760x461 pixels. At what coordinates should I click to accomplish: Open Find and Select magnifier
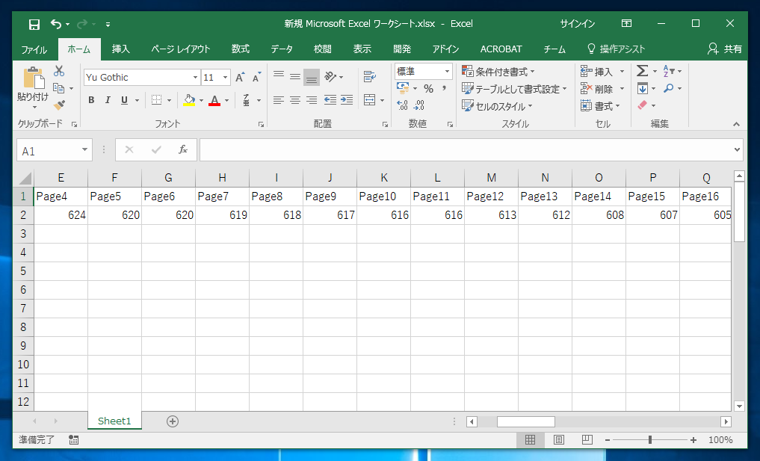pyautogui.click(x=669, y=88)
